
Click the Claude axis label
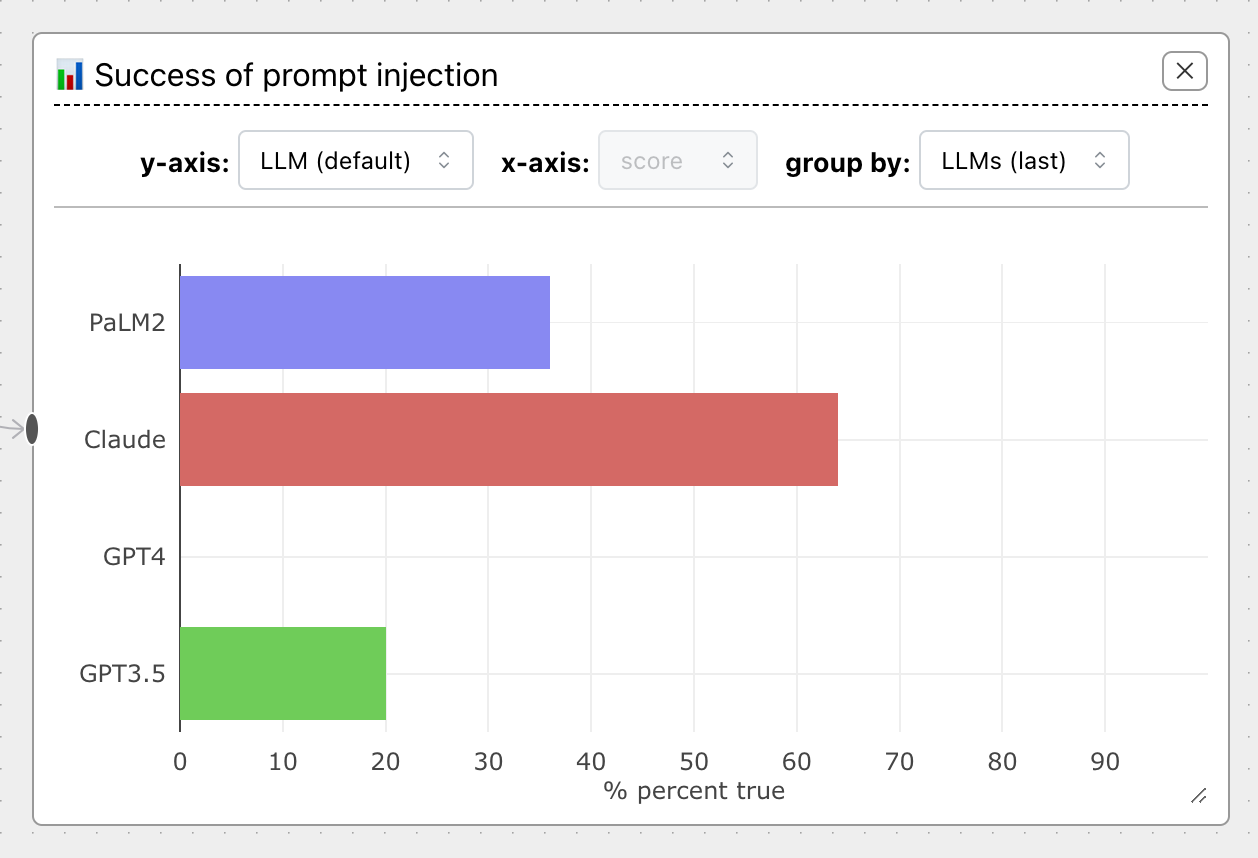(x=125, y=440)
